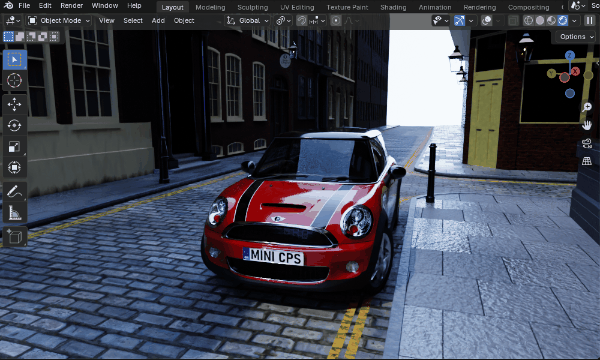Choose the Subtract selection mode icon
The height and width of the screenshot is (360, 600).
pos(31,36)
